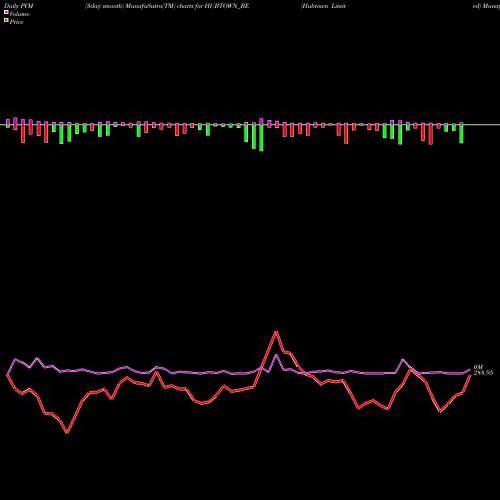Select the Price legend label
This screenshot has height=500, width=500.
pos(16,22)
